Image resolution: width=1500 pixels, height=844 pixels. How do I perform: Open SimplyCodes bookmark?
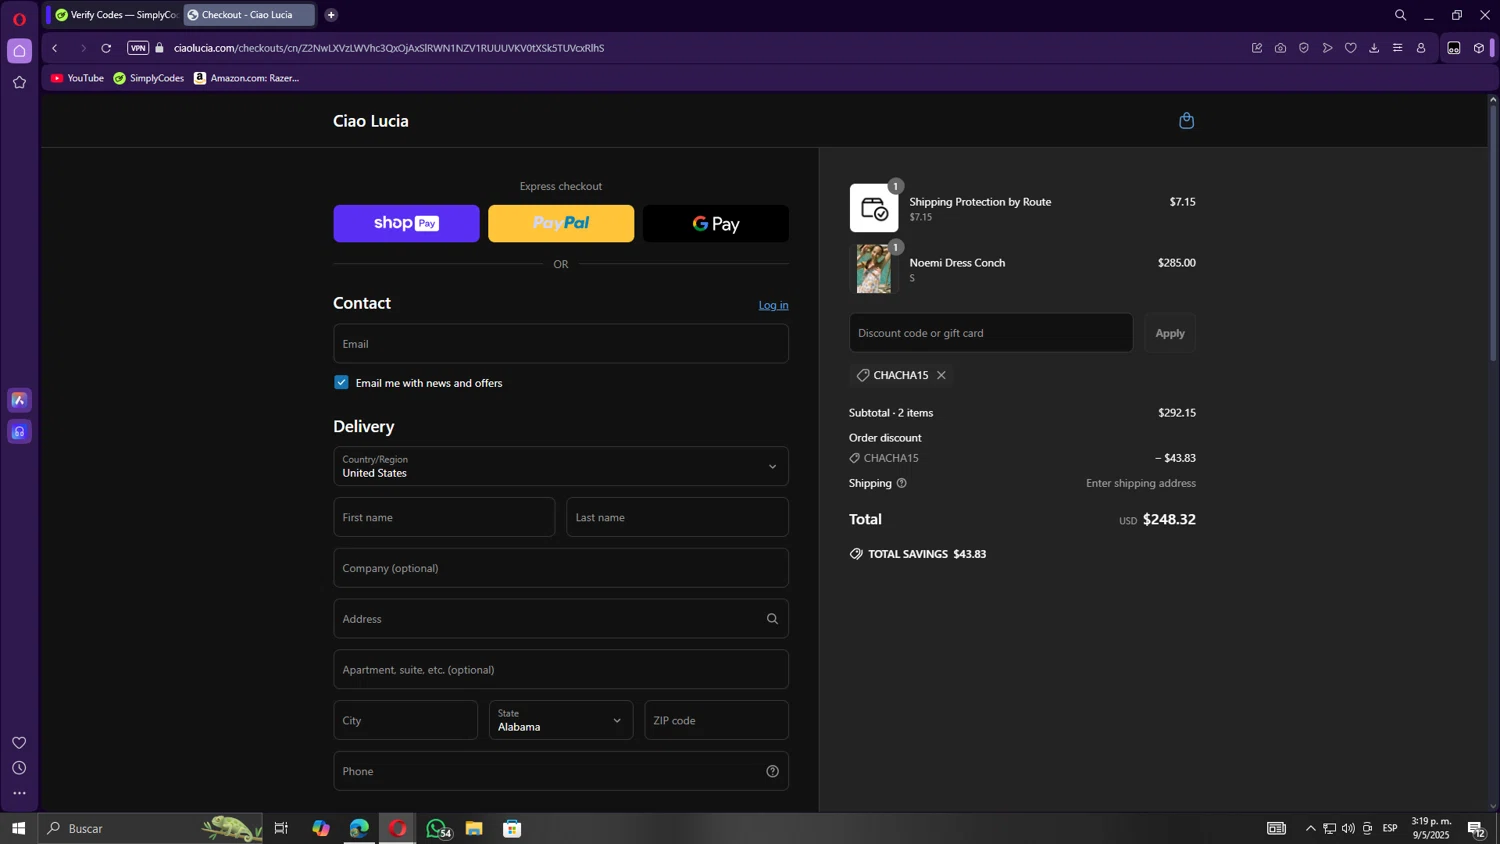click(x=148, y=78)
